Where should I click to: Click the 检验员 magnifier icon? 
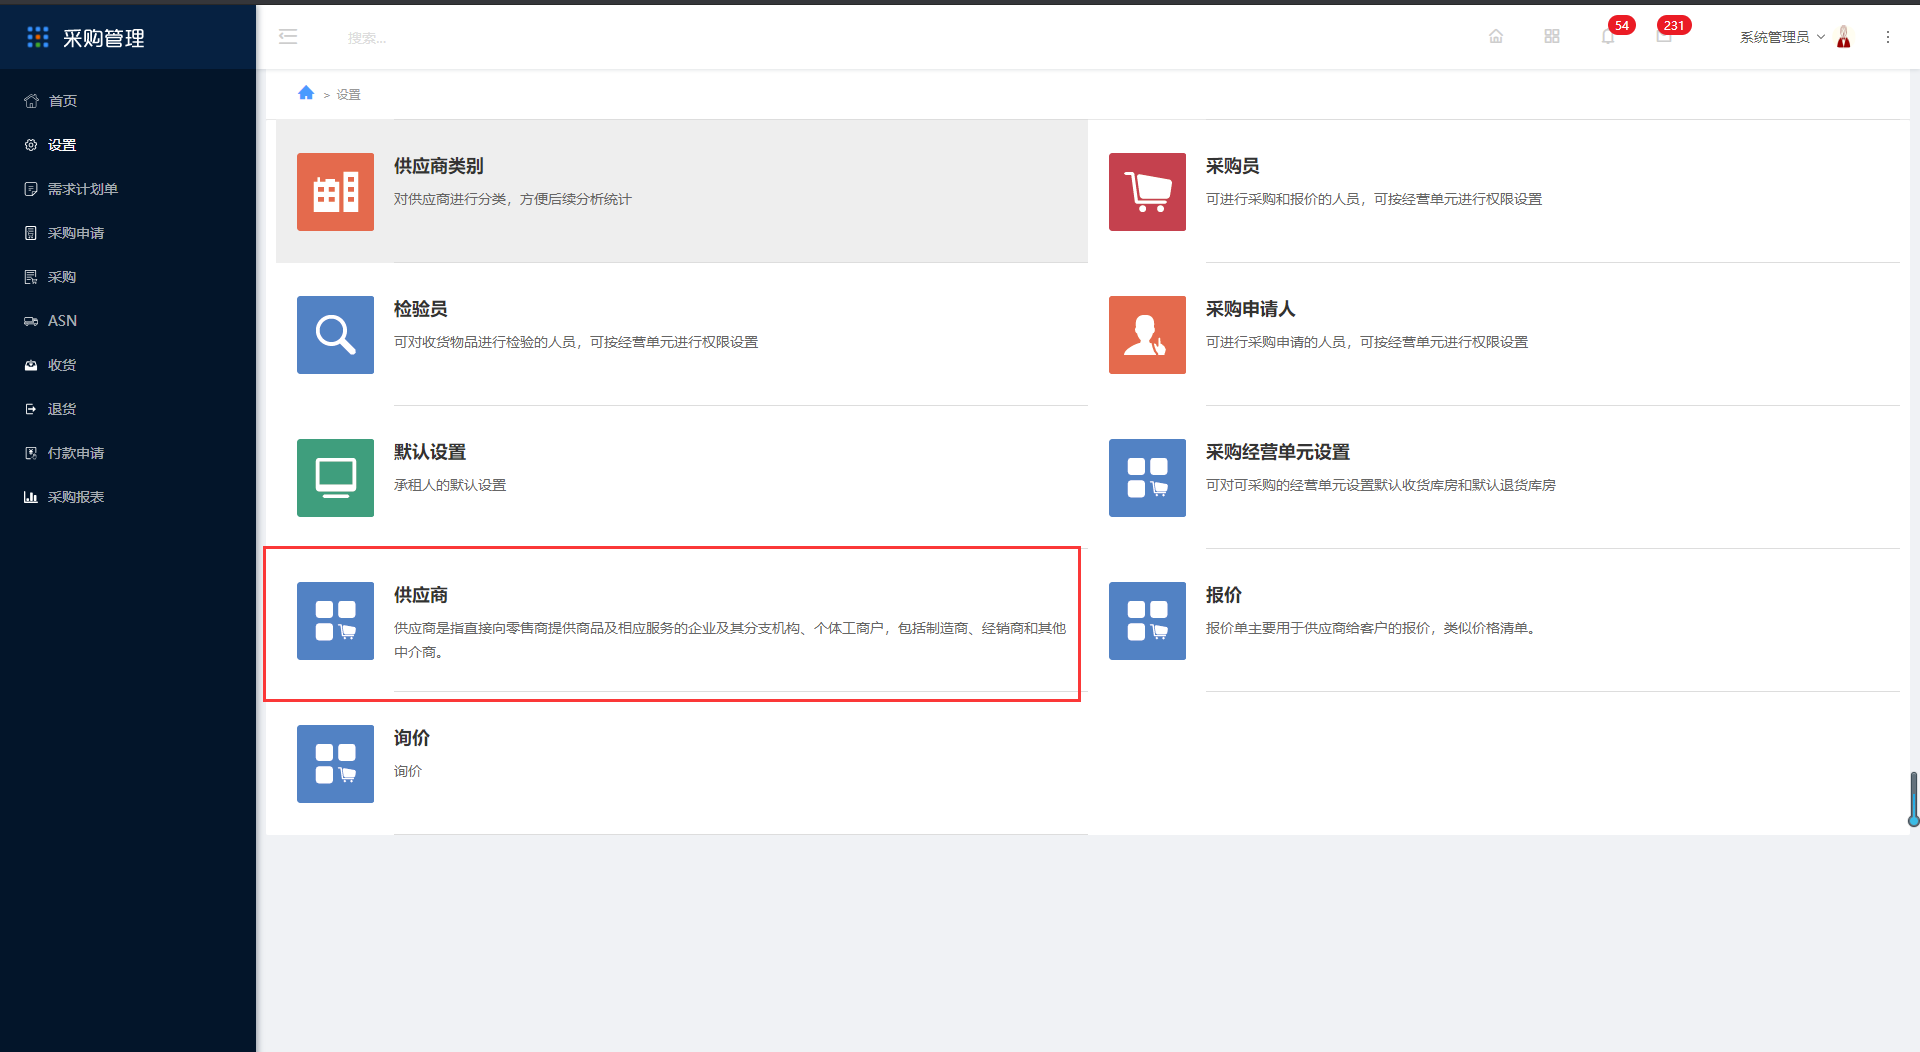[x=335, y=335]
